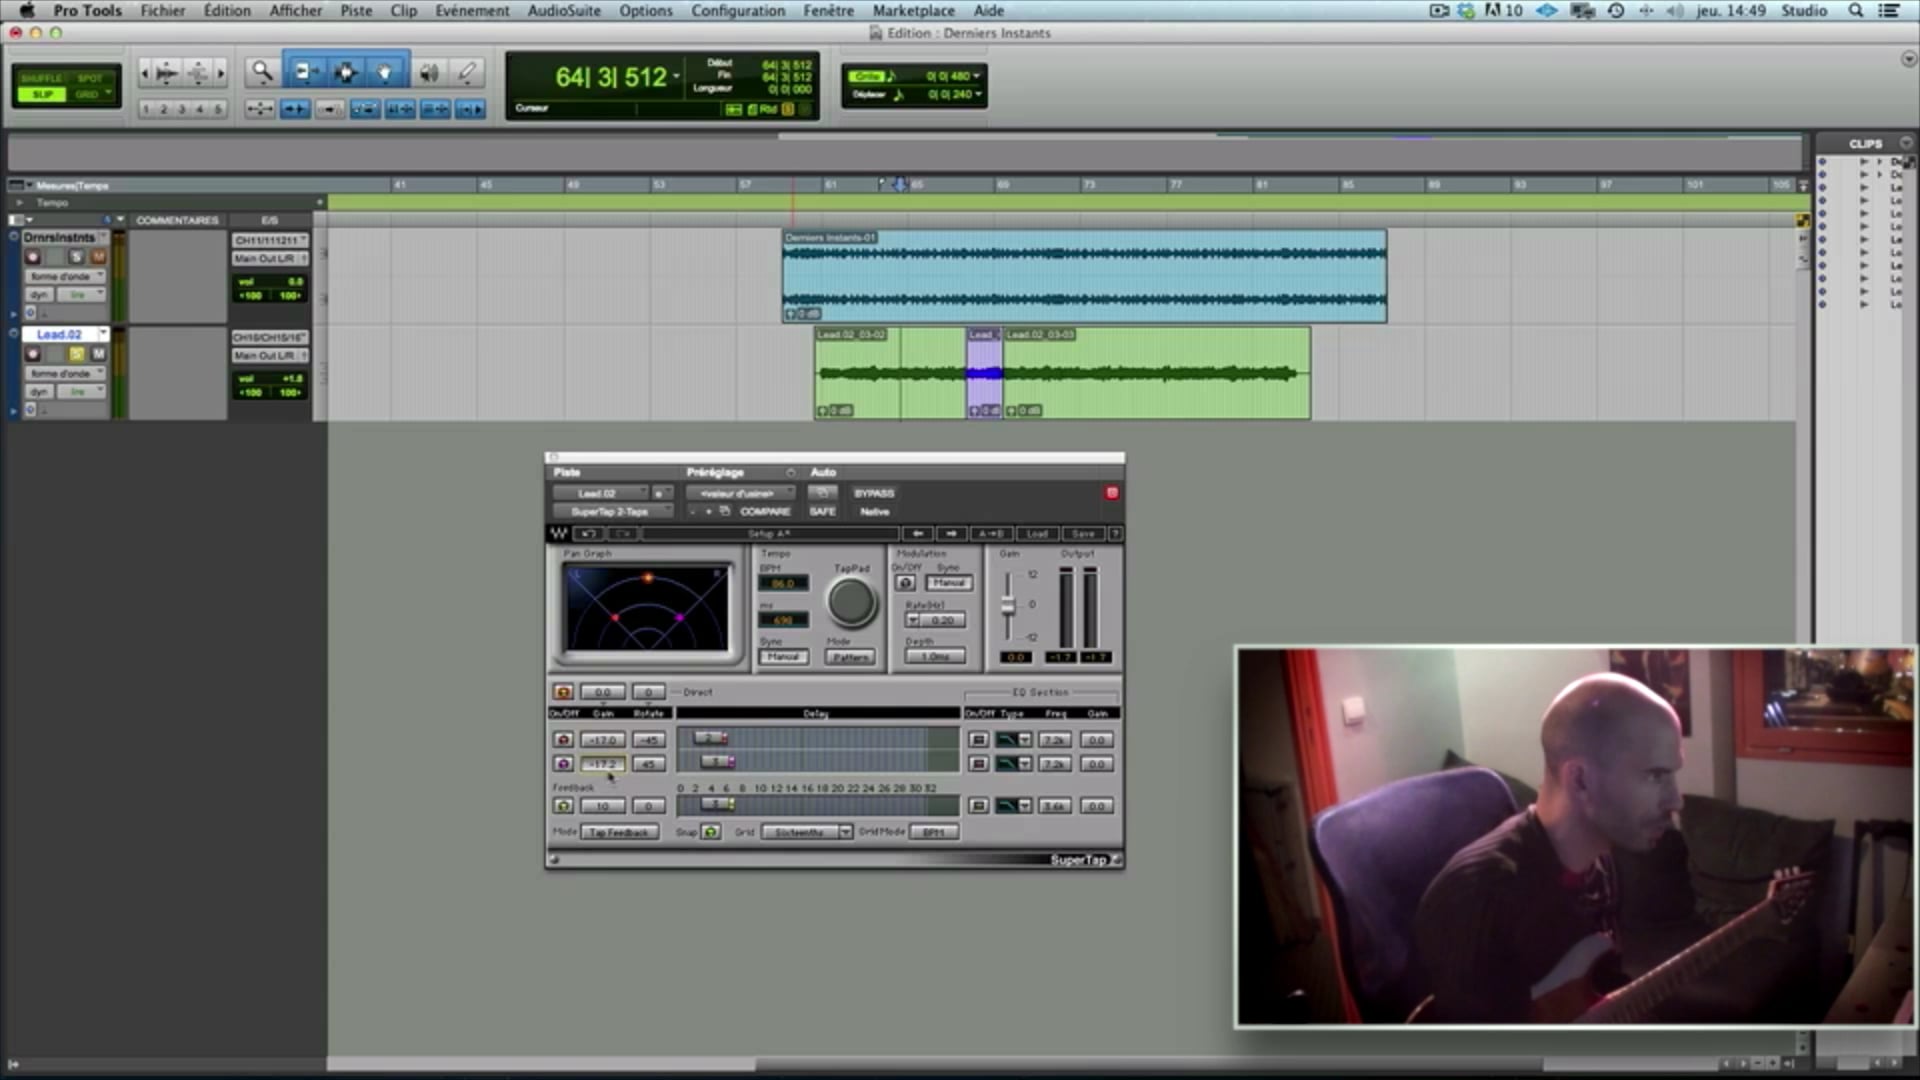The width and height of the screenshot is (1920, 1080).
Task: Open Lead.02 track view forme d'onde dropdown
Action: [x=66, y=373]
